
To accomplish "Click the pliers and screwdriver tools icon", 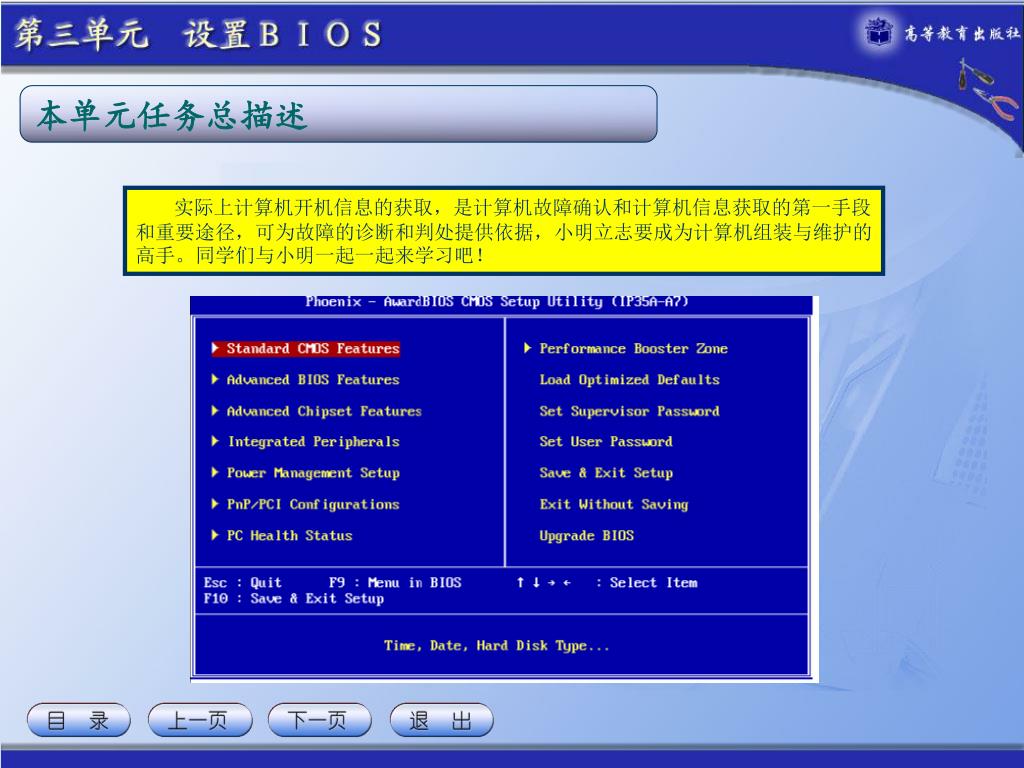I will (x=988, y=89).
